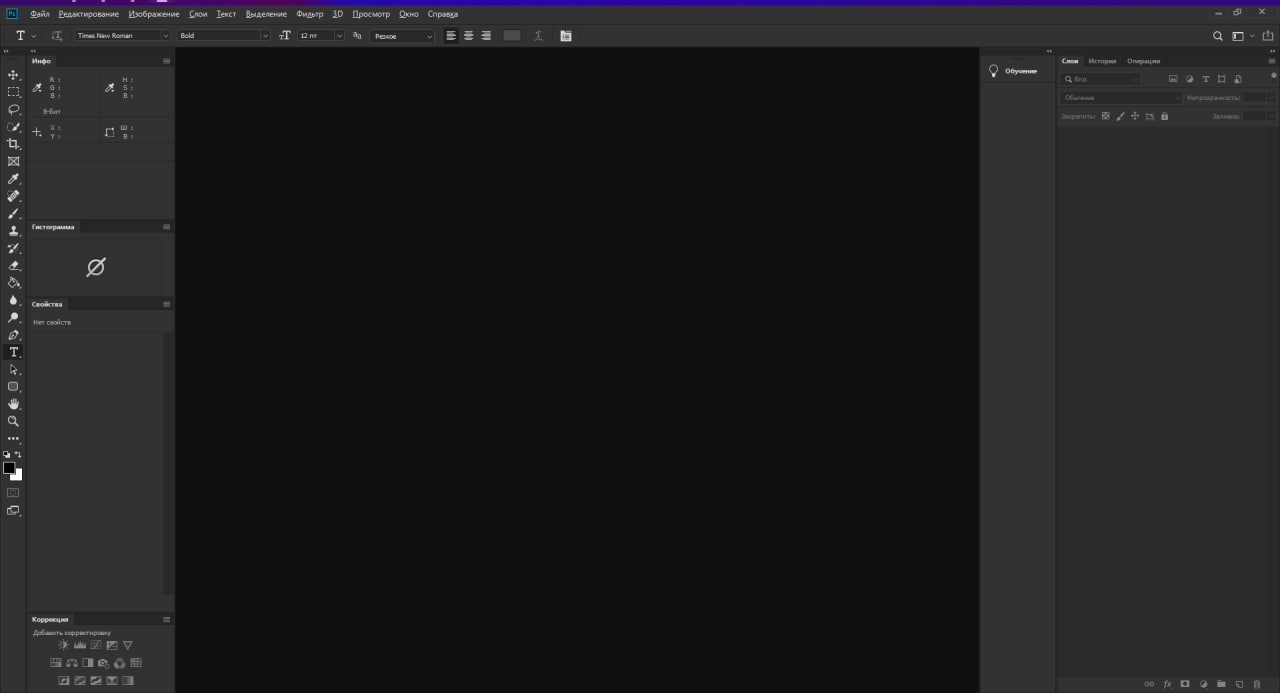Add a Color Balance adjustment
The width and height of the screenshot is (1280, 693).
(72, 663)
